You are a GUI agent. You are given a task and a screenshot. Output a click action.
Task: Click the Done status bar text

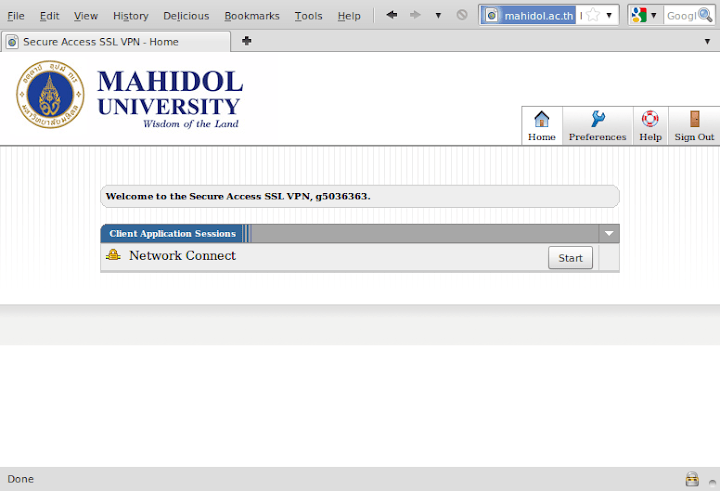[20, 479]
